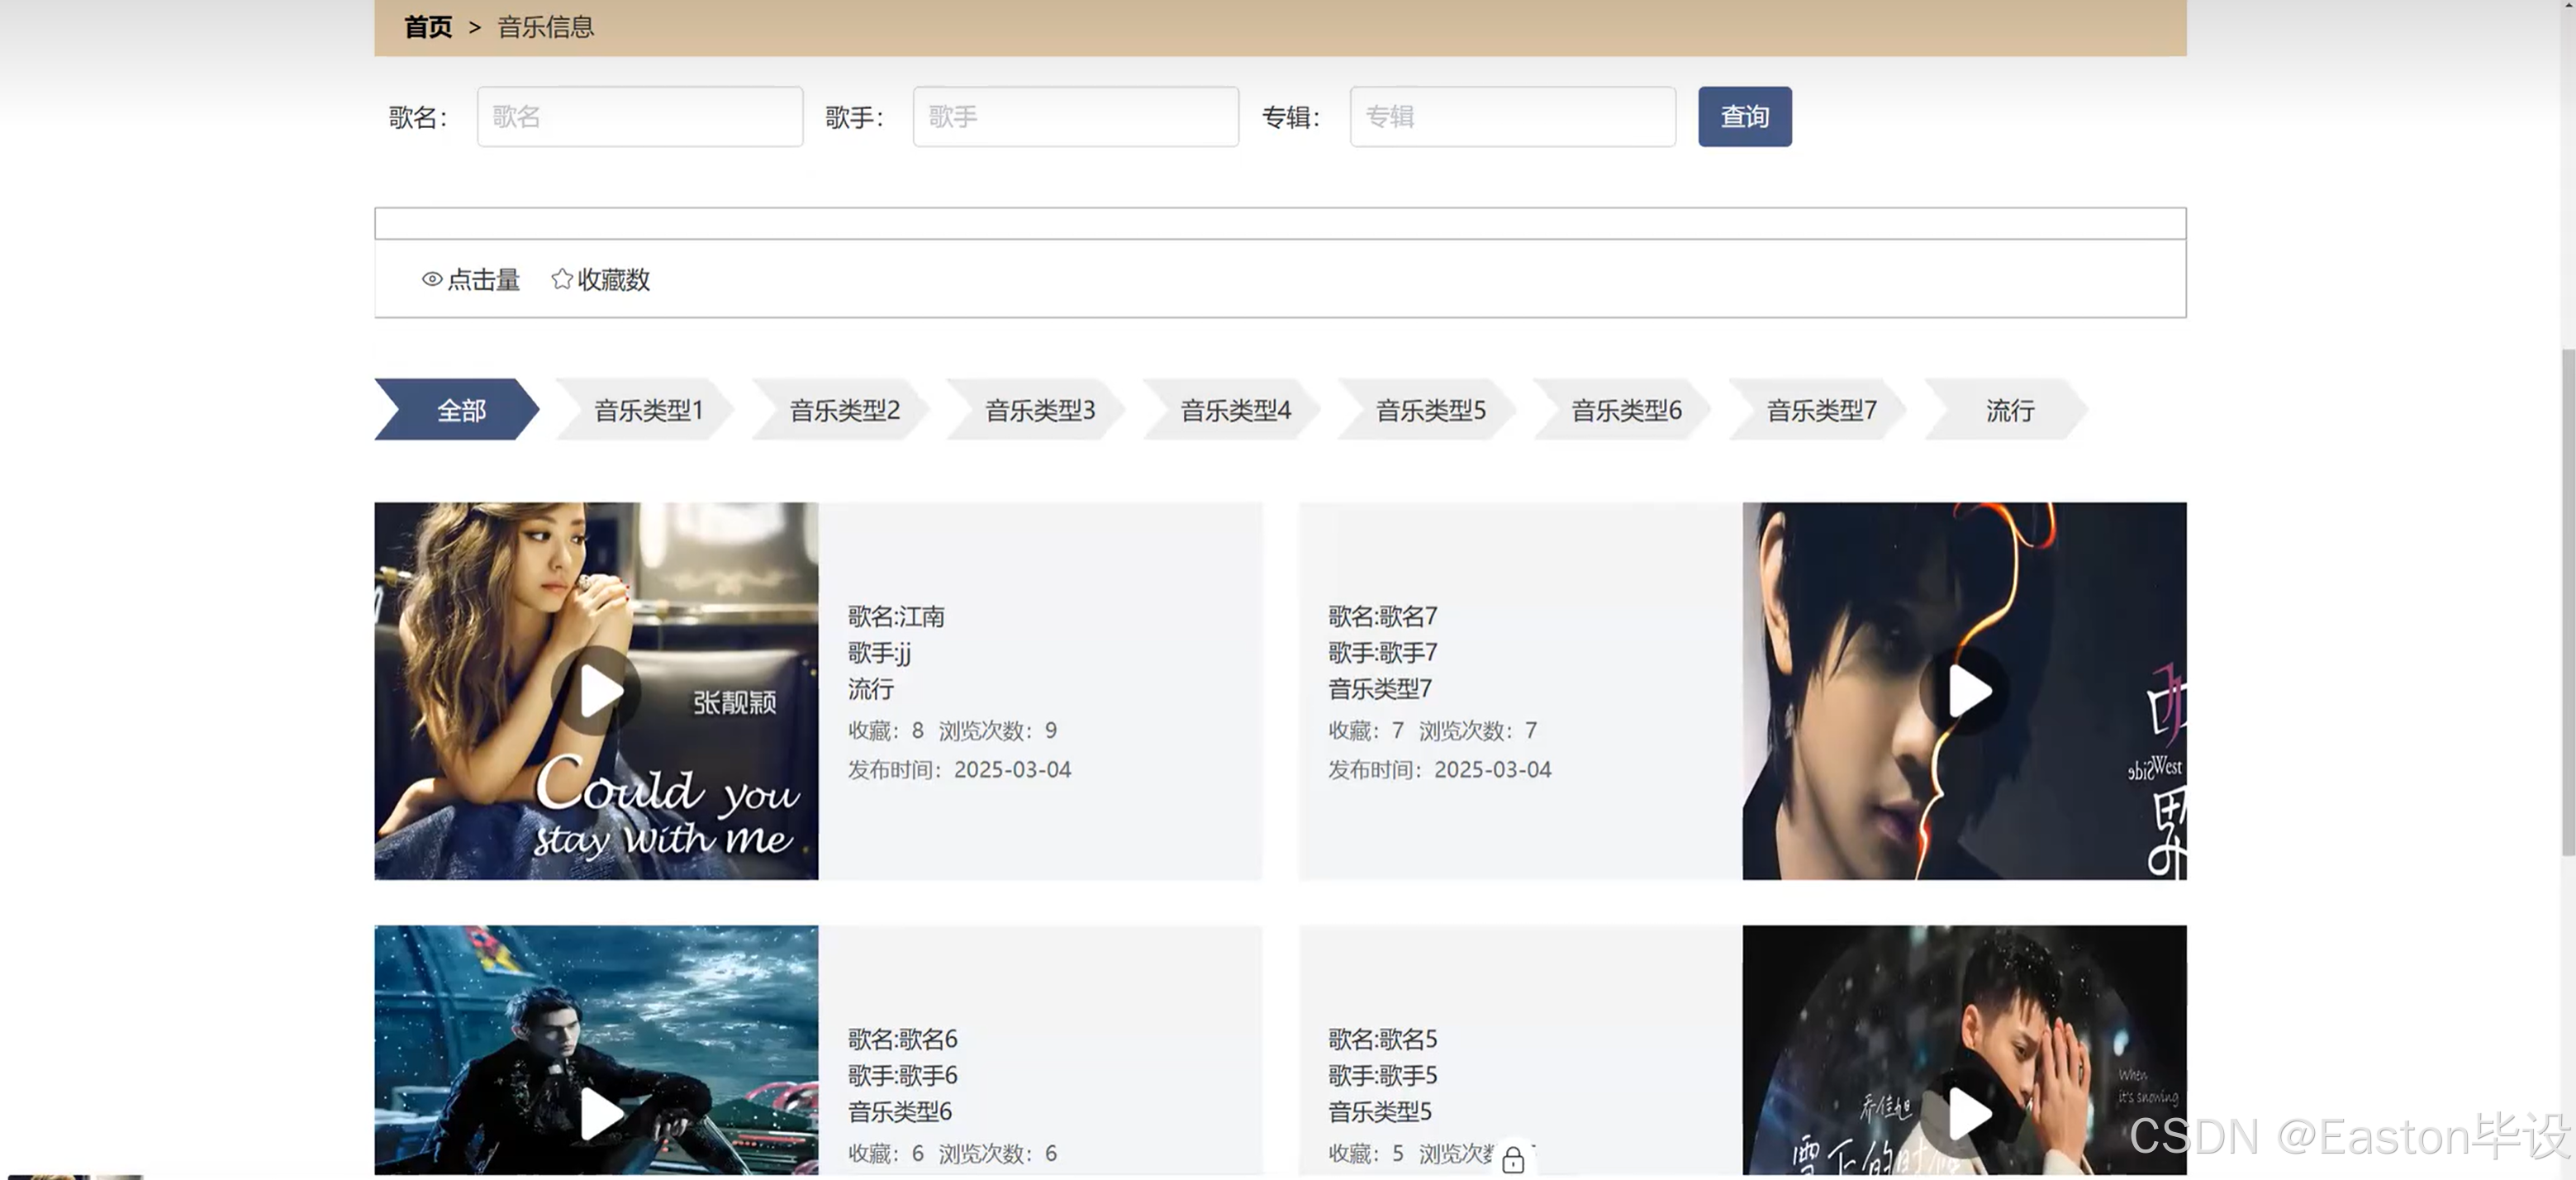Filter by 音乐类型5 category
The width and height of the screenshot is (2576, 1180).
click(x=1430, y=410)
